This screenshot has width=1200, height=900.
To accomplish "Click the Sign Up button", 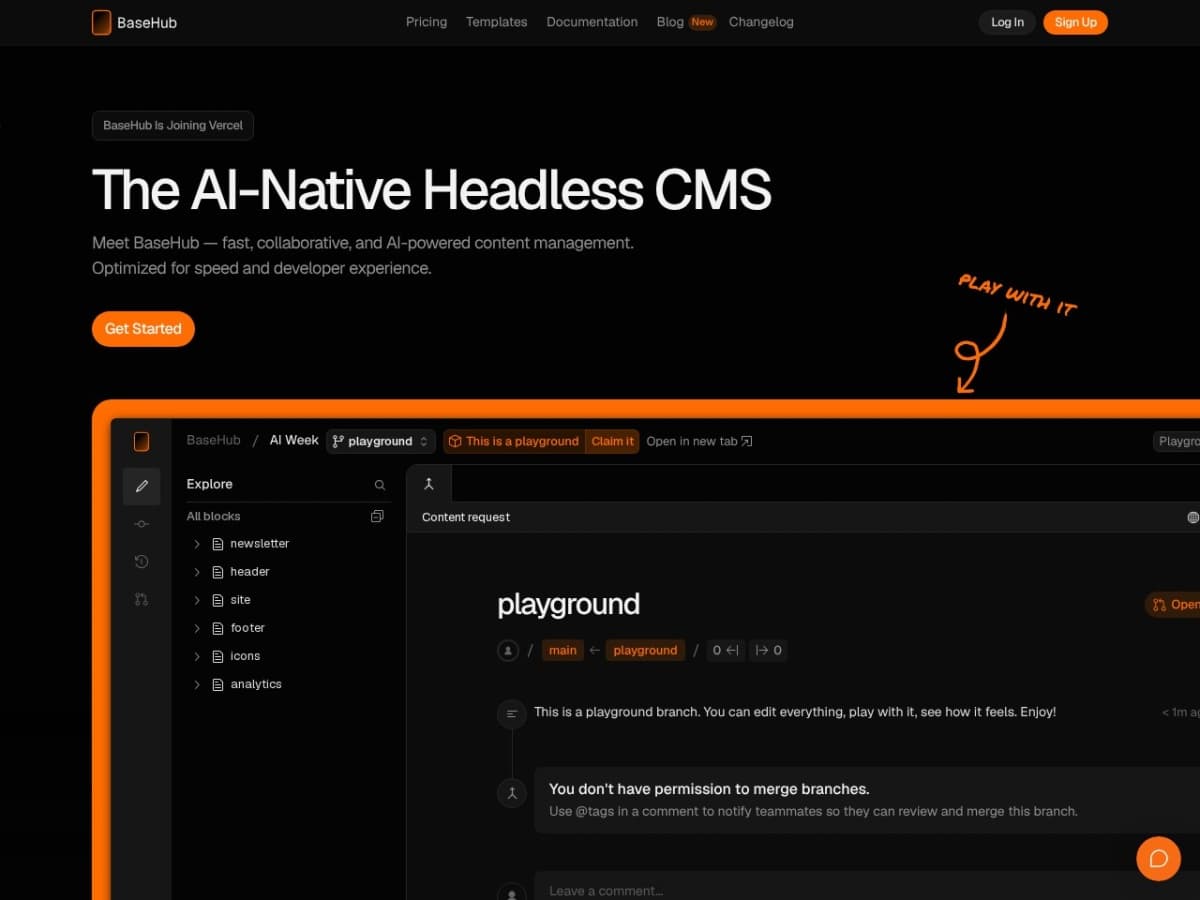I will [x=1075, y=22].
